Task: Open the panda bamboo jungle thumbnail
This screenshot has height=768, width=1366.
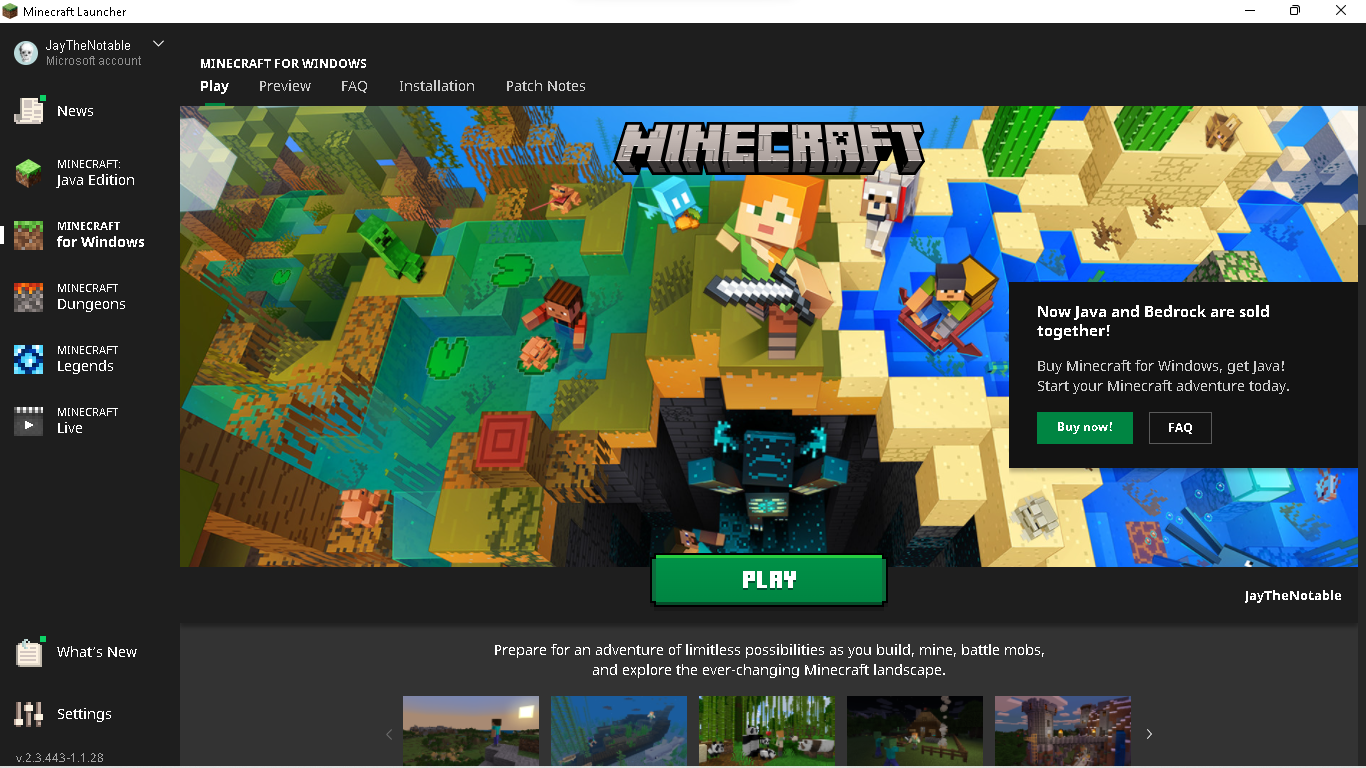Action: pos(767,731)
